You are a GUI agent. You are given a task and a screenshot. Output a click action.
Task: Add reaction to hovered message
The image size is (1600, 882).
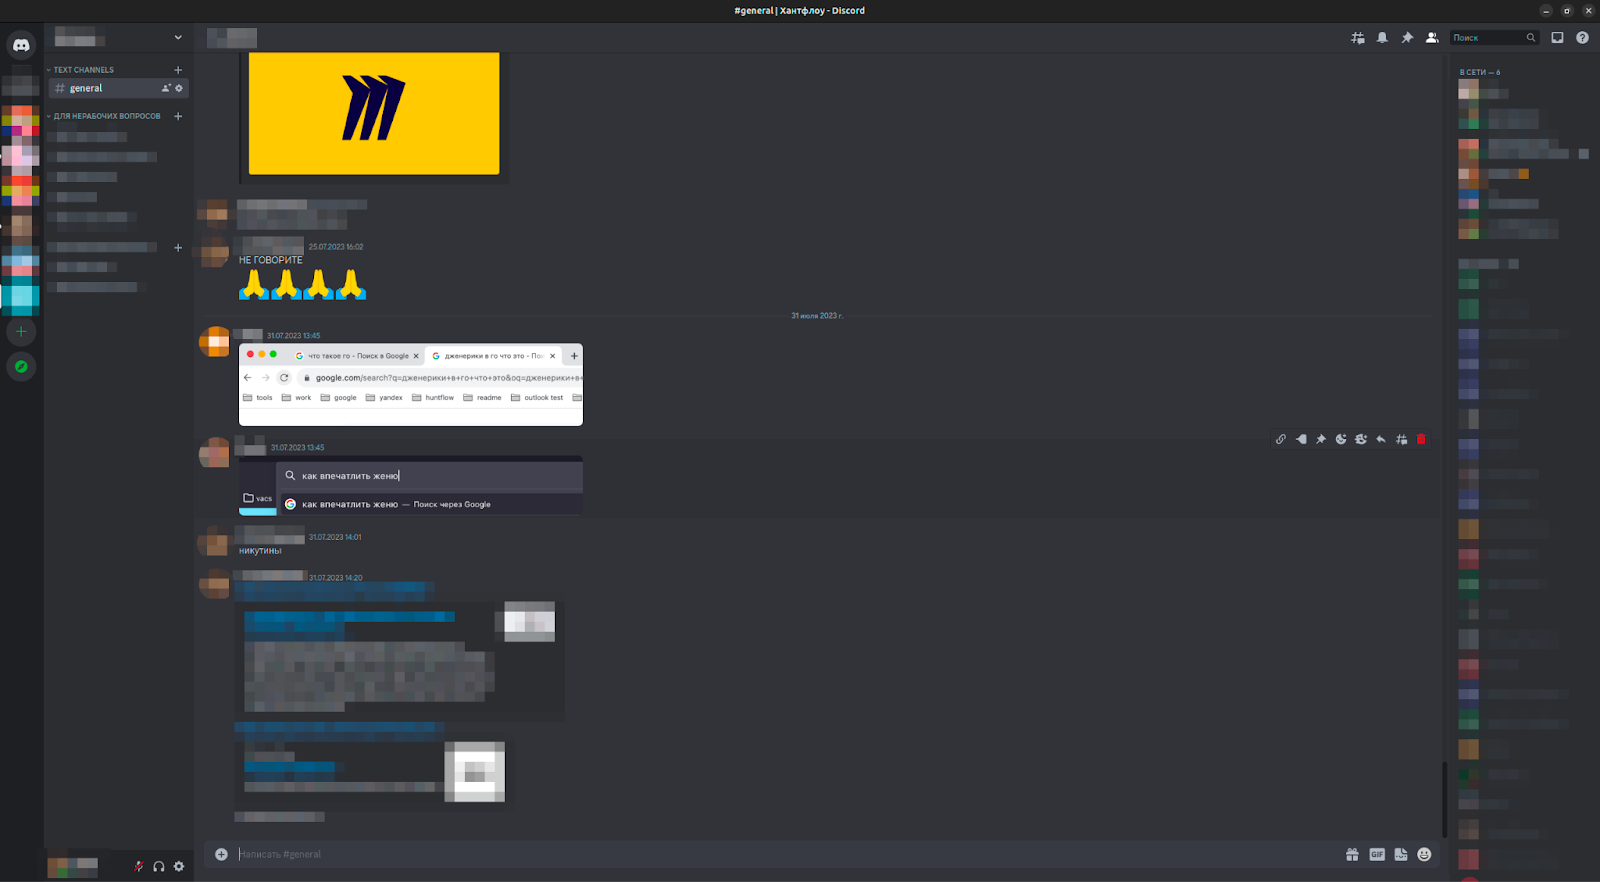tap(1341, 439)
